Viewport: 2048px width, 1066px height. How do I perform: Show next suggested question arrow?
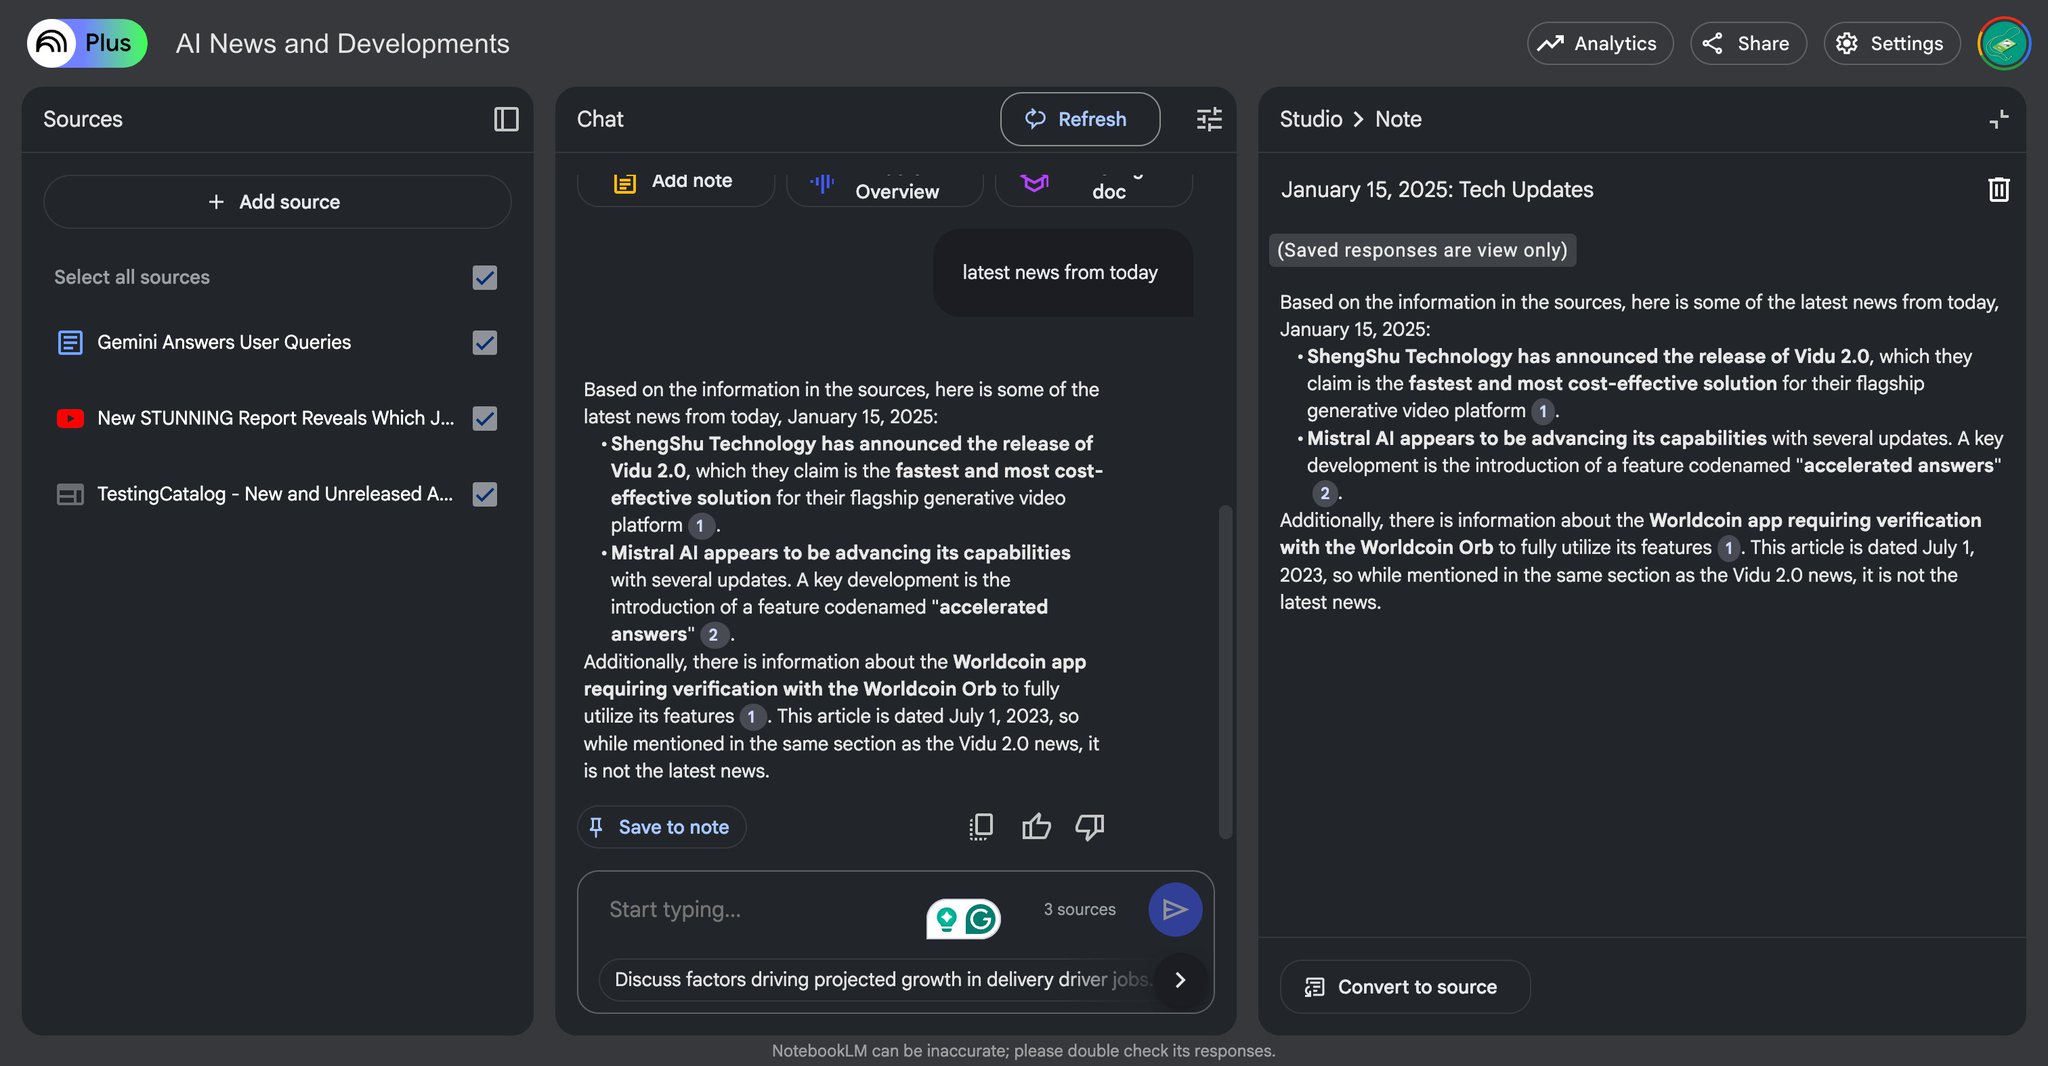(1180, 979)
